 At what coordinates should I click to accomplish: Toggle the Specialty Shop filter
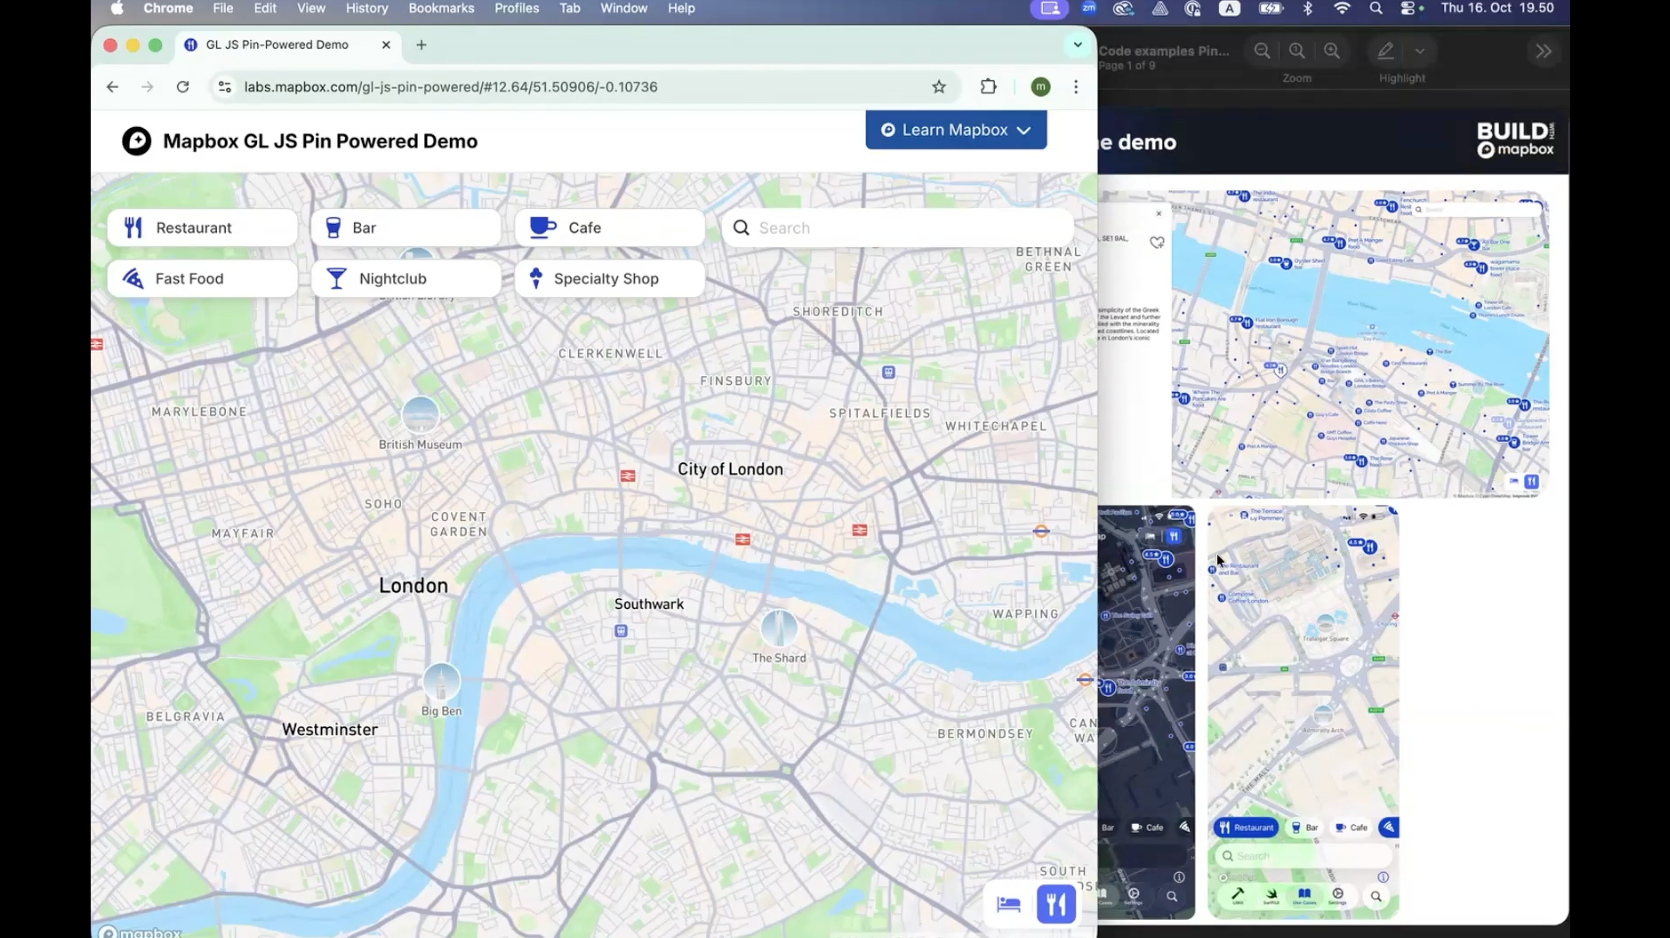(x=610, y=279)
